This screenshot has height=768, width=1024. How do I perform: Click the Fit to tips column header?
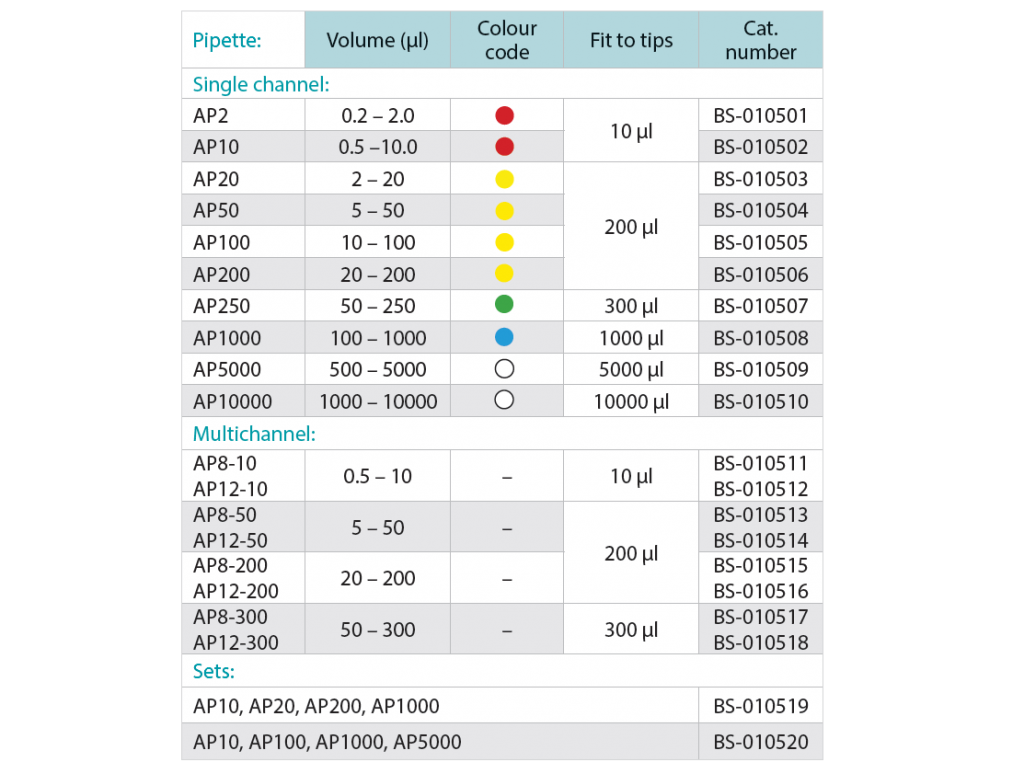click(631, 41)
